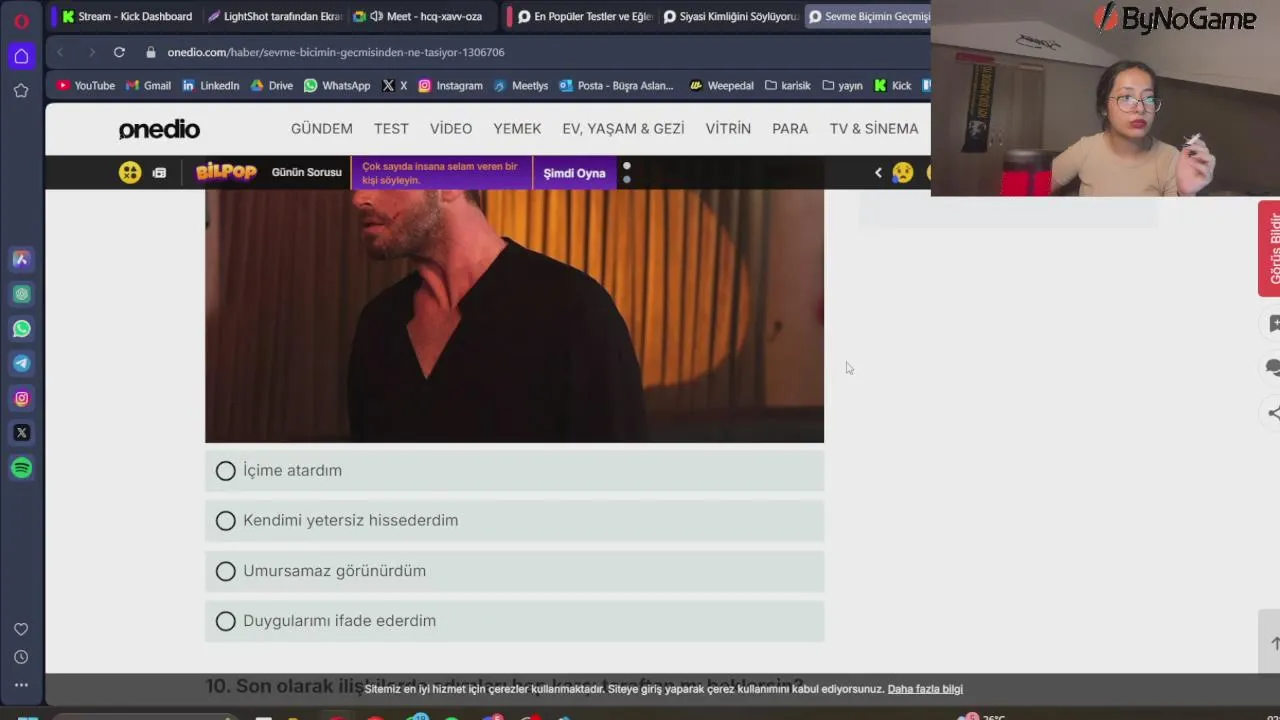
Task: Click 'Görüş Bildir' red side button
Action: (x=1269, y=248)
